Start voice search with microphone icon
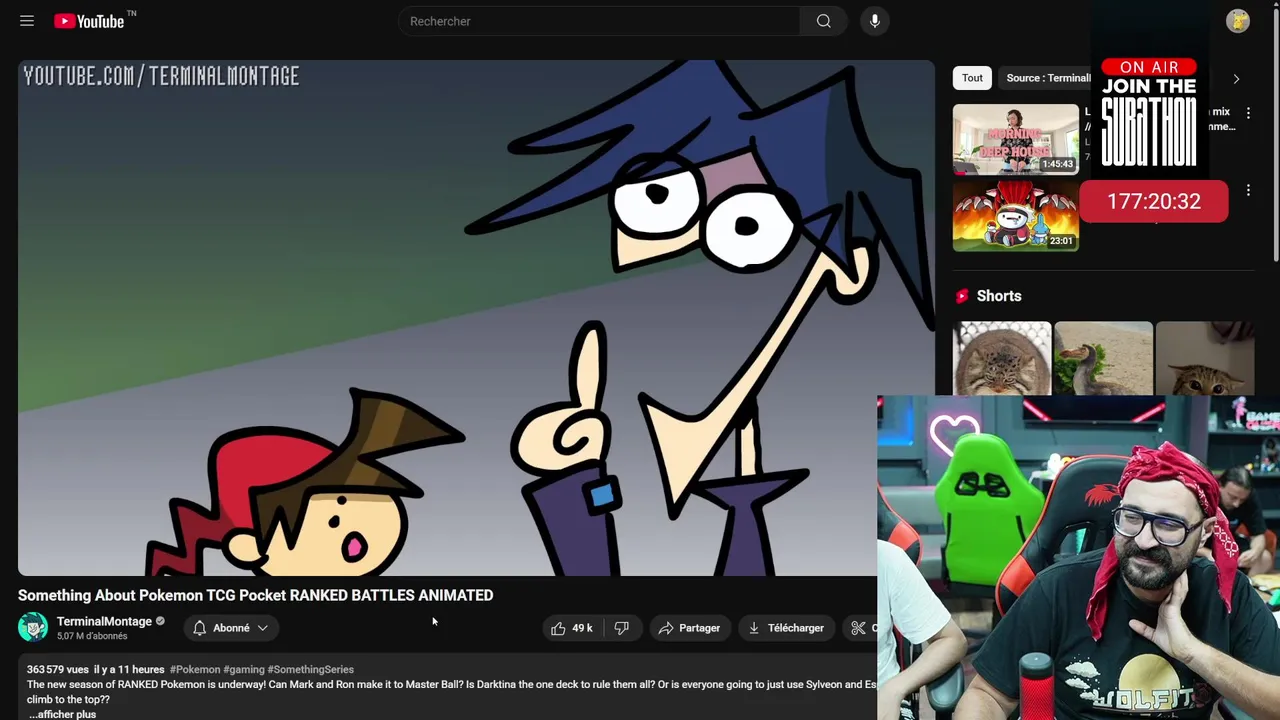Screen dimensions: 1280x720 874,21
